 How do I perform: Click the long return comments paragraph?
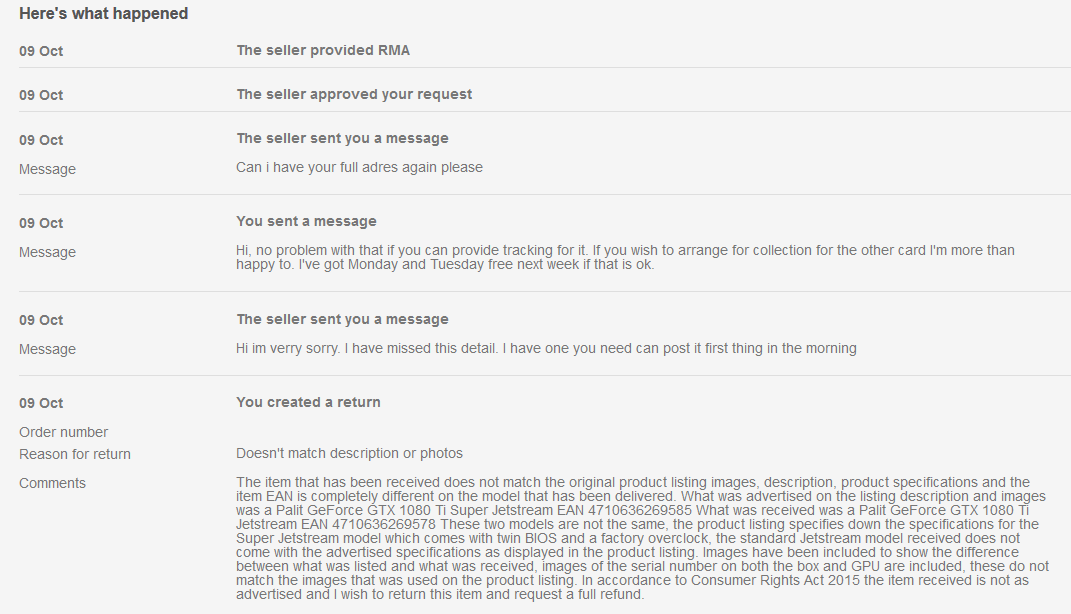coord(642,538)
